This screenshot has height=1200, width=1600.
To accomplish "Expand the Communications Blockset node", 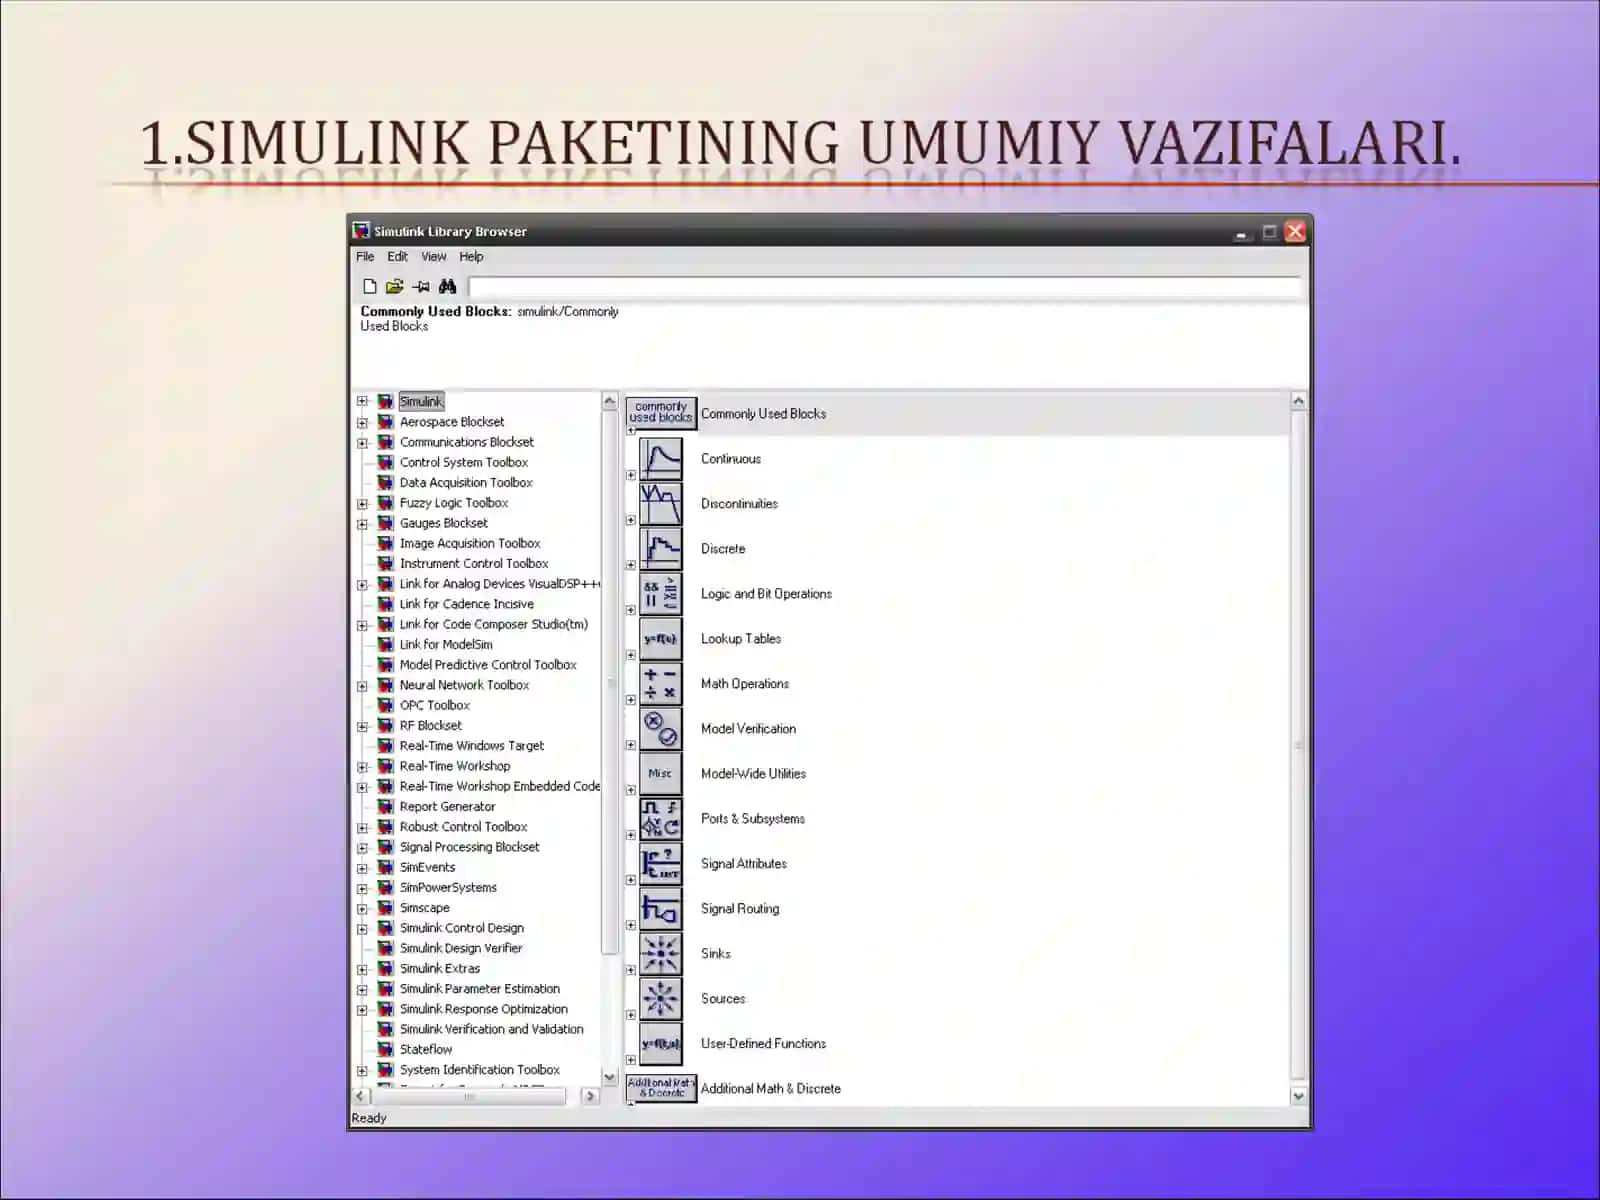I will [x=363, y=442].
